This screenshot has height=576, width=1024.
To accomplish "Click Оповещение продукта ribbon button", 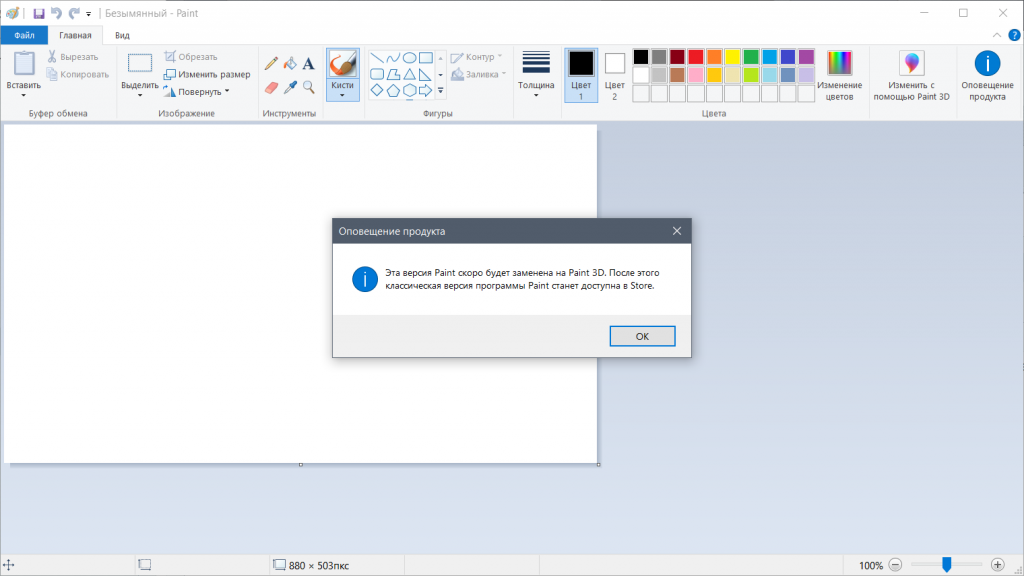I will (987, 75).
